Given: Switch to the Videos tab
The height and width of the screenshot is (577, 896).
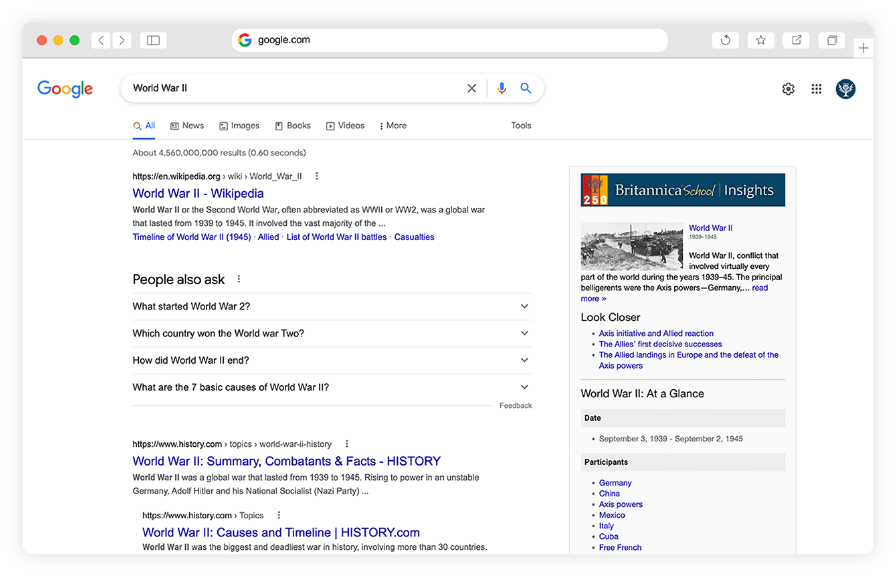Looking at the screenshot, I should click(345, 126).
